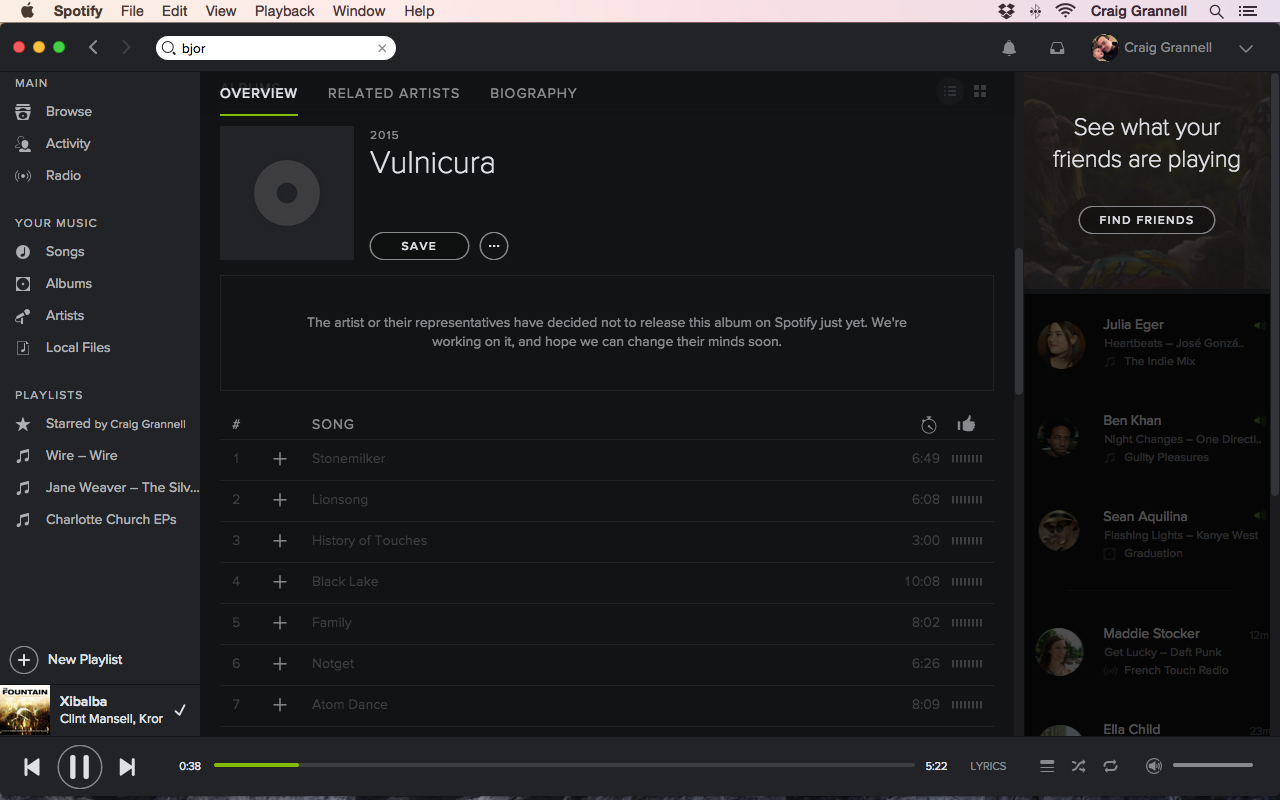Open Ben Khan's friend activity

1147,439
